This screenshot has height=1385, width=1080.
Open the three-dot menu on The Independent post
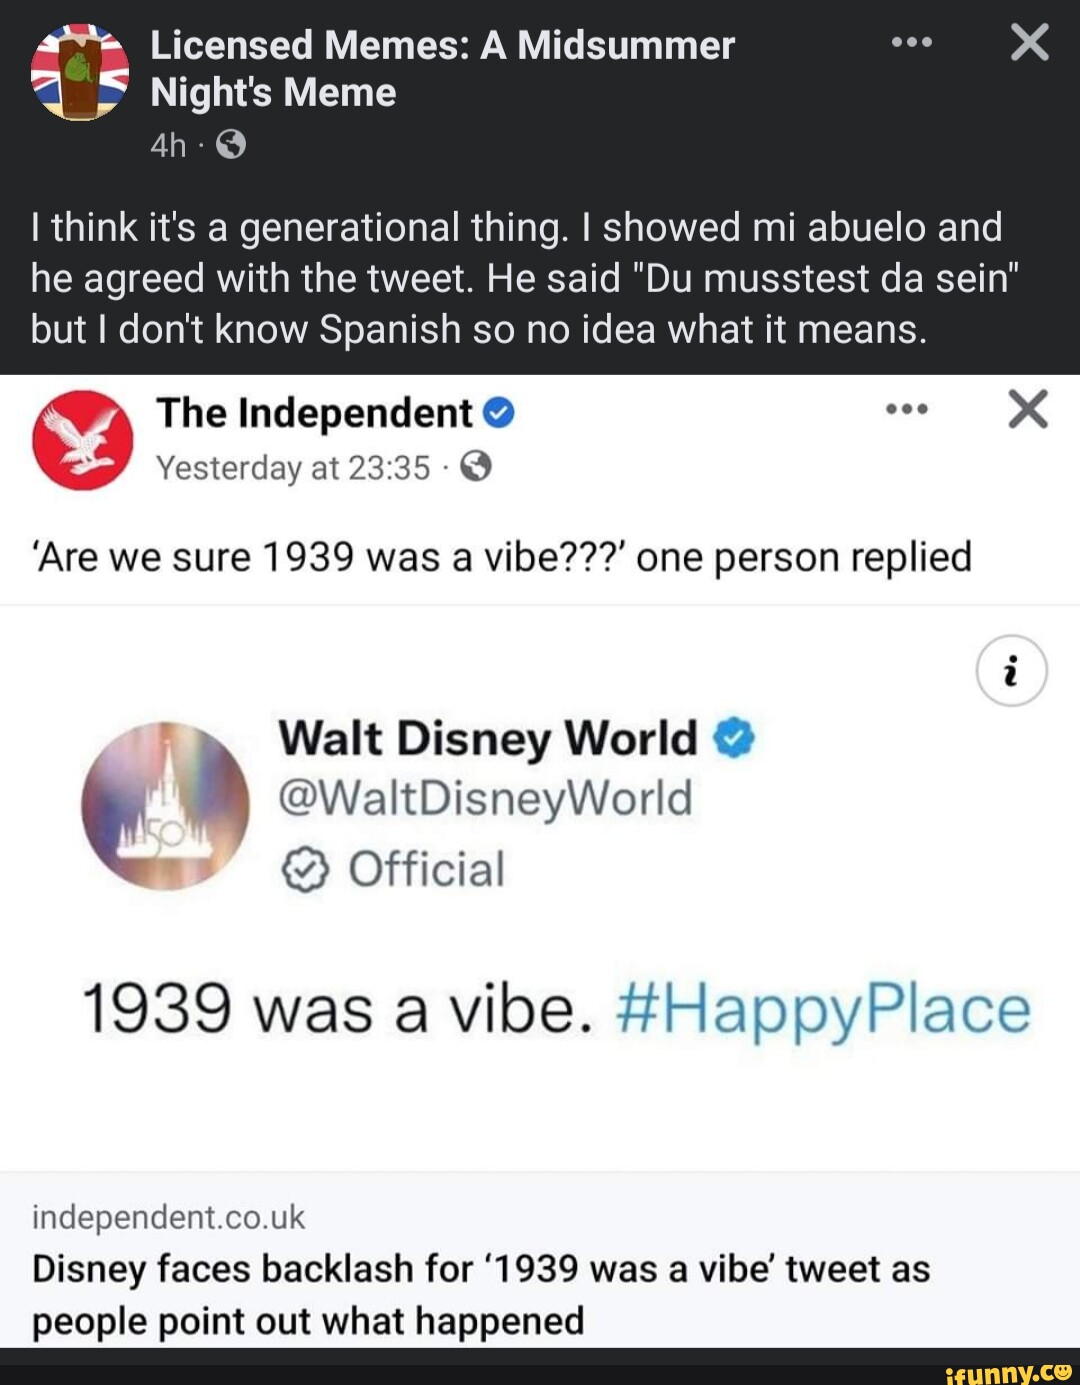pyautogui.click(x=906, y=410)
